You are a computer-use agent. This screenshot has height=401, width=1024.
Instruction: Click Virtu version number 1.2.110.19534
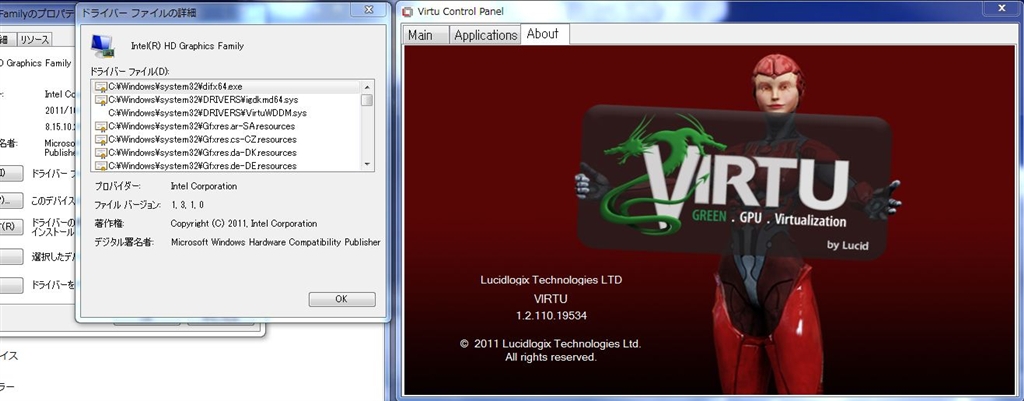551,316
